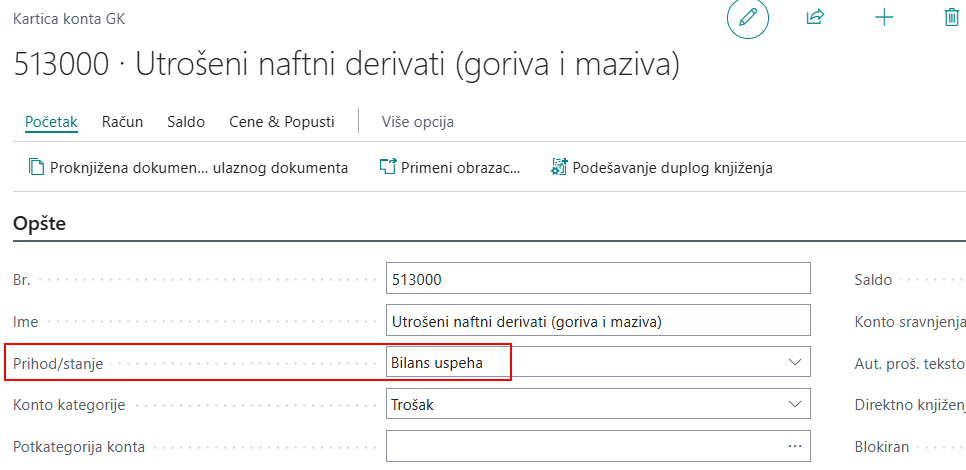Viewport: 966px width, 470px height.
Task: Open the Početak tab
Action: pos(51,122)
